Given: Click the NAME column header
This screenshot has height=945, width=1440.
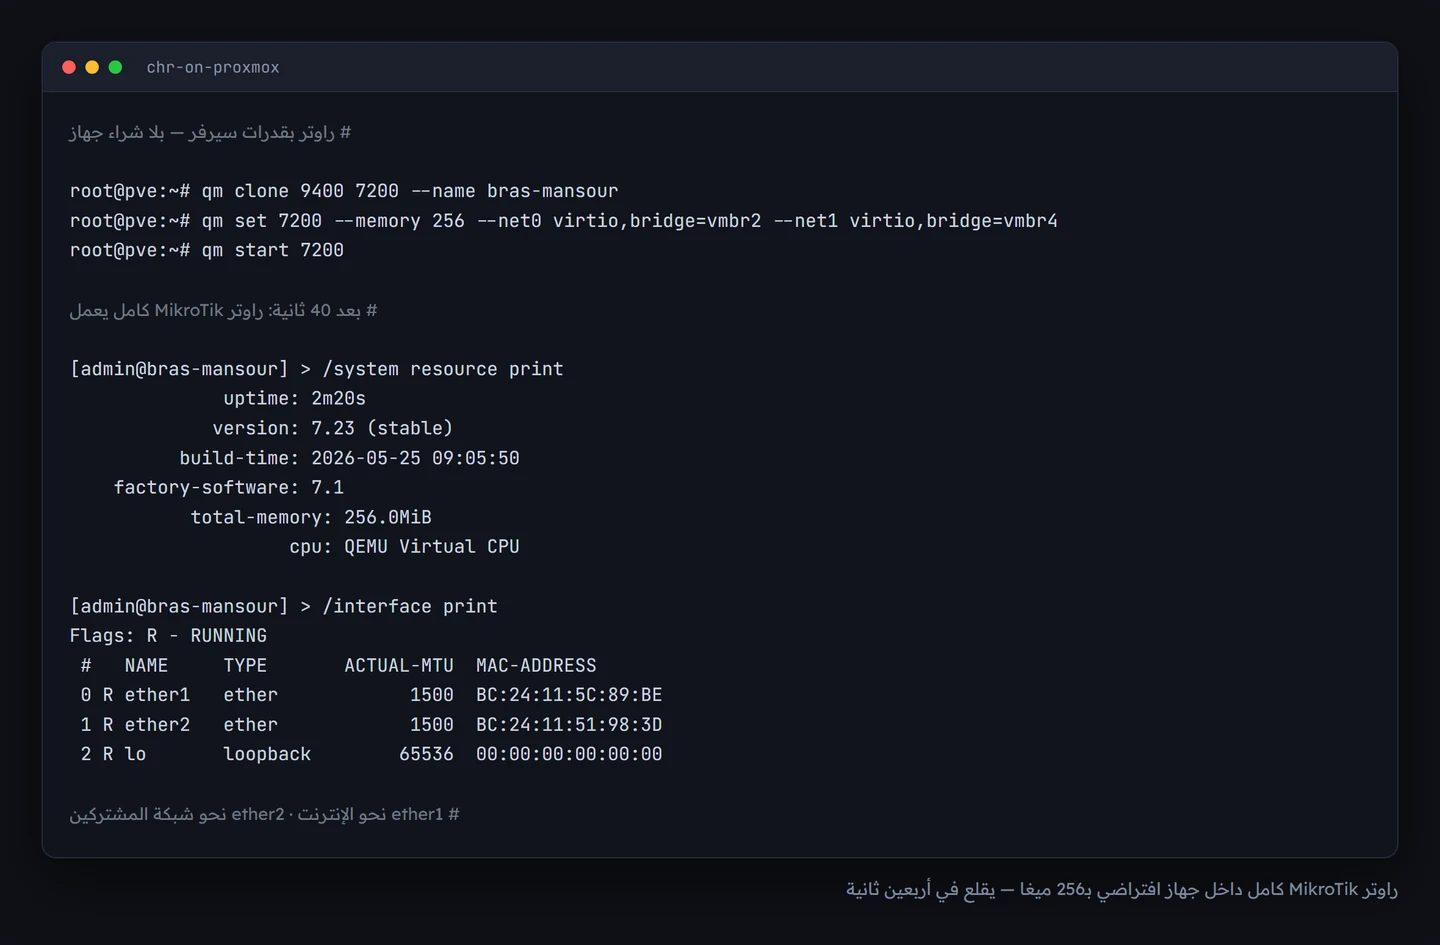Looking at the screenshot, I should click(146, 665).
